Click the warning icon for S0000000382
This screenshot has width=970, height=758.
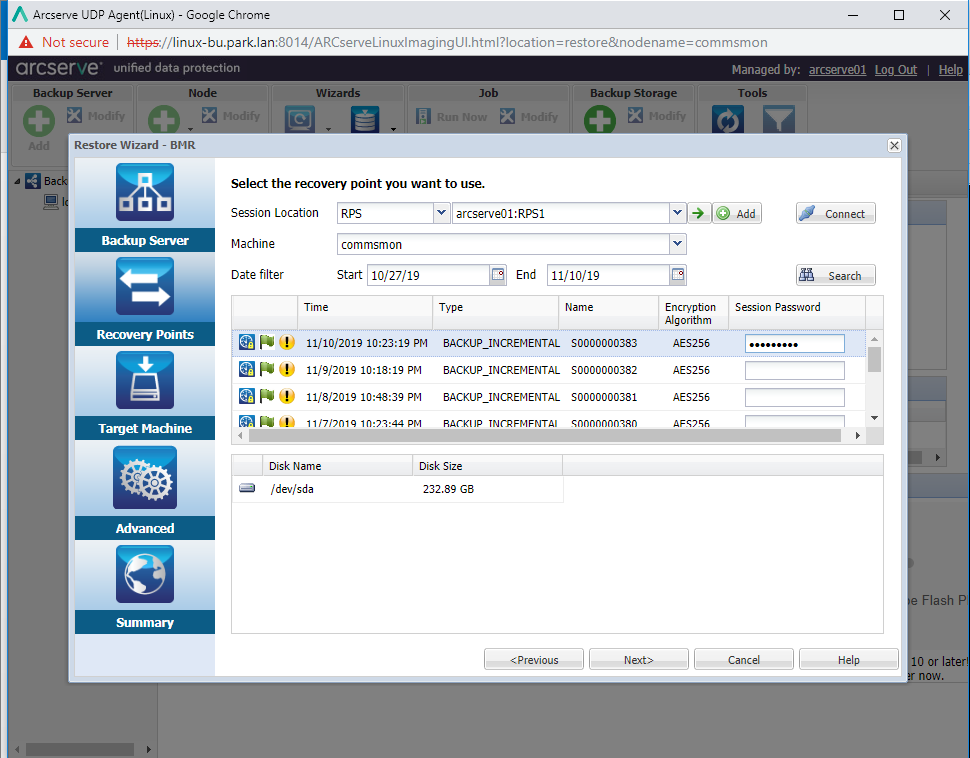pyautogui.click(x=287, y=369)
